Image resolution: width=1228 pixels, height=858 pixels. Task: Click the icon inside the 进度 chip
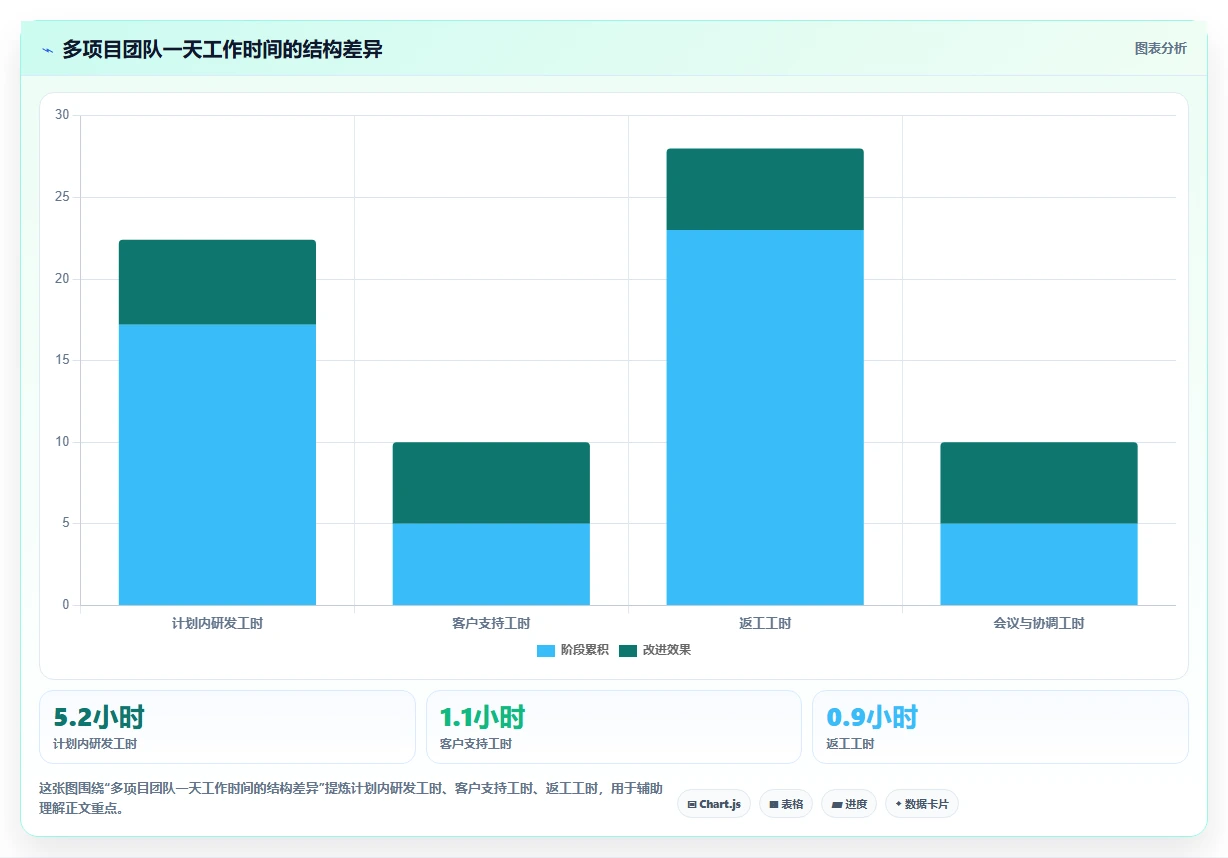[836, 804]
